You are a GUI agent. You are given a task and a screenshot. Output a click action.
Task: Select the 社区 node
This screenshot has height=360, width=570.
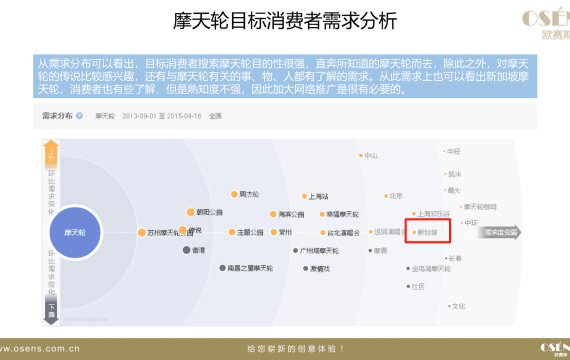(416, 287)
